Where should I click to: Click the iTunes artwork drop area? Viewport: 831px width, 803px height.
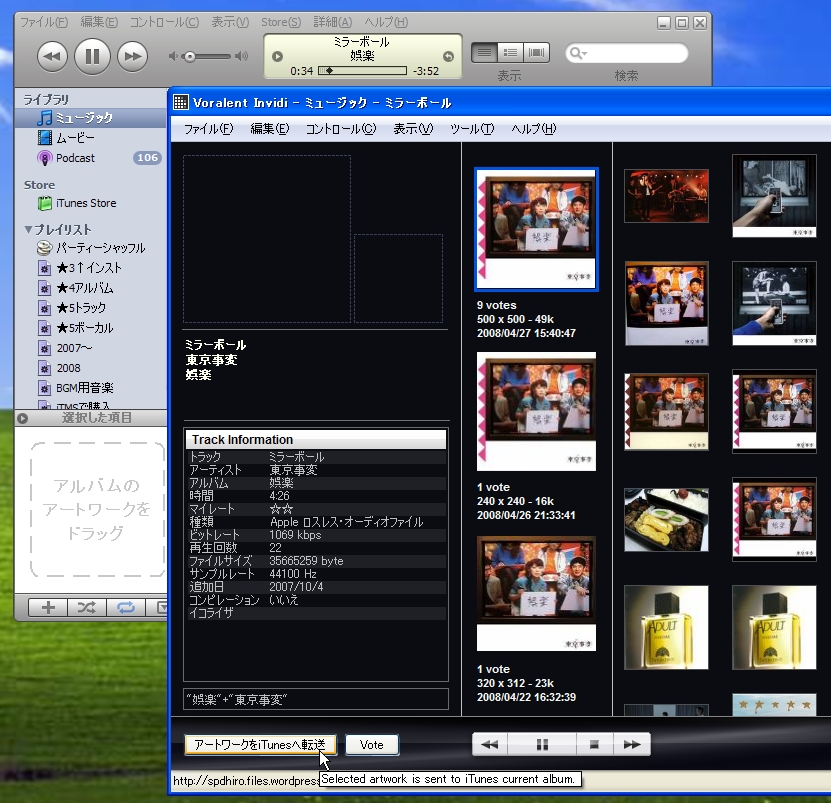click(97, 509)
